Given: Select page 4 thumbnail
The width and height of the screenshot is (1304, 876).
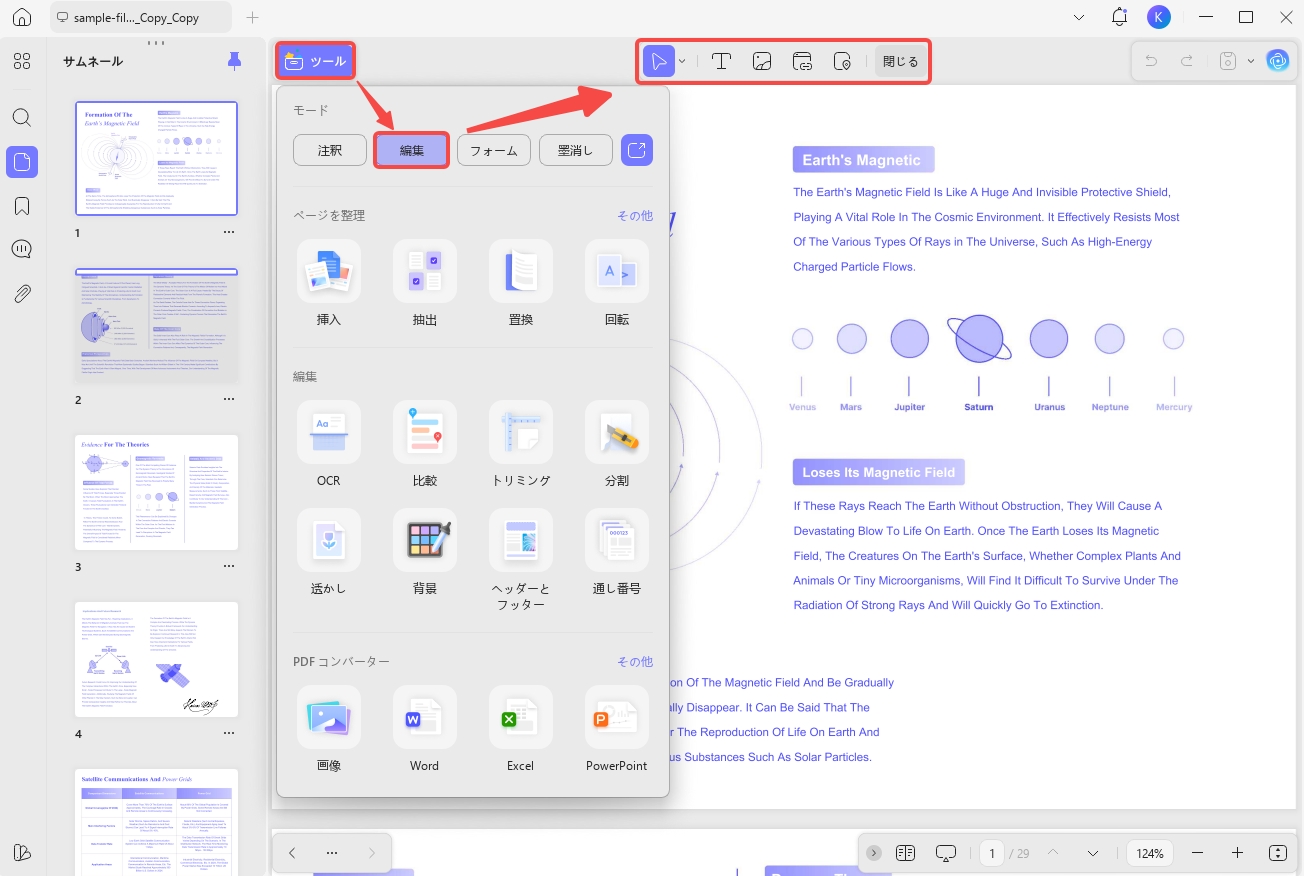Looking at the screenshot, I should coord(157,659).
